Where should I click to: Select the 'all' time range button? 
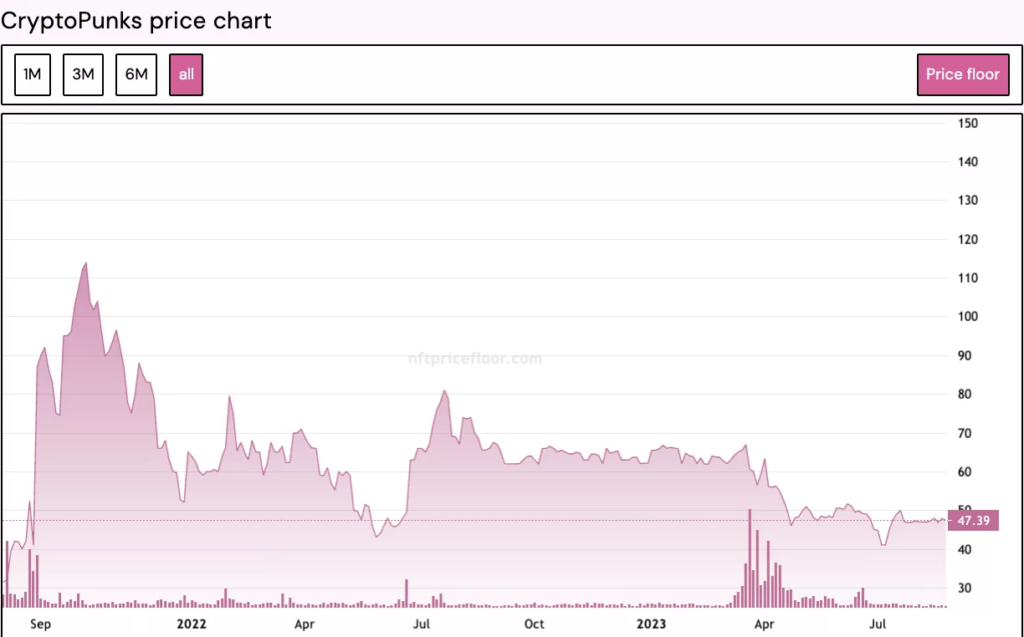(x=186, y=74)
